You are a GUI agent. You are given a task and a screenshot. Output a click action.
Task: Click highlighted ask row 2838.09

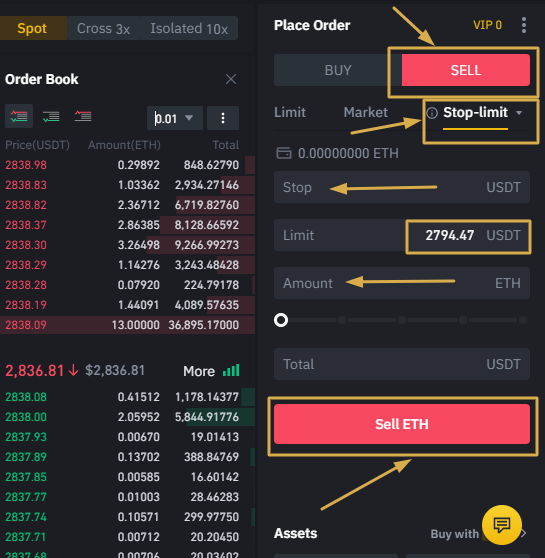(x=127, y=325)
